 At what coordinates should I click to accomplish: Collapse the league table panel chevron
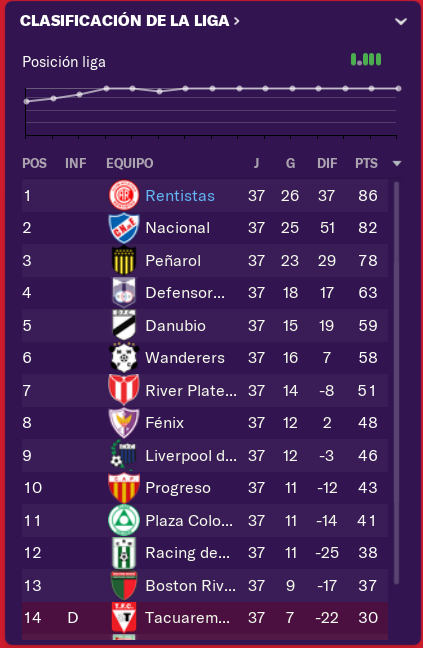[401, 21]
